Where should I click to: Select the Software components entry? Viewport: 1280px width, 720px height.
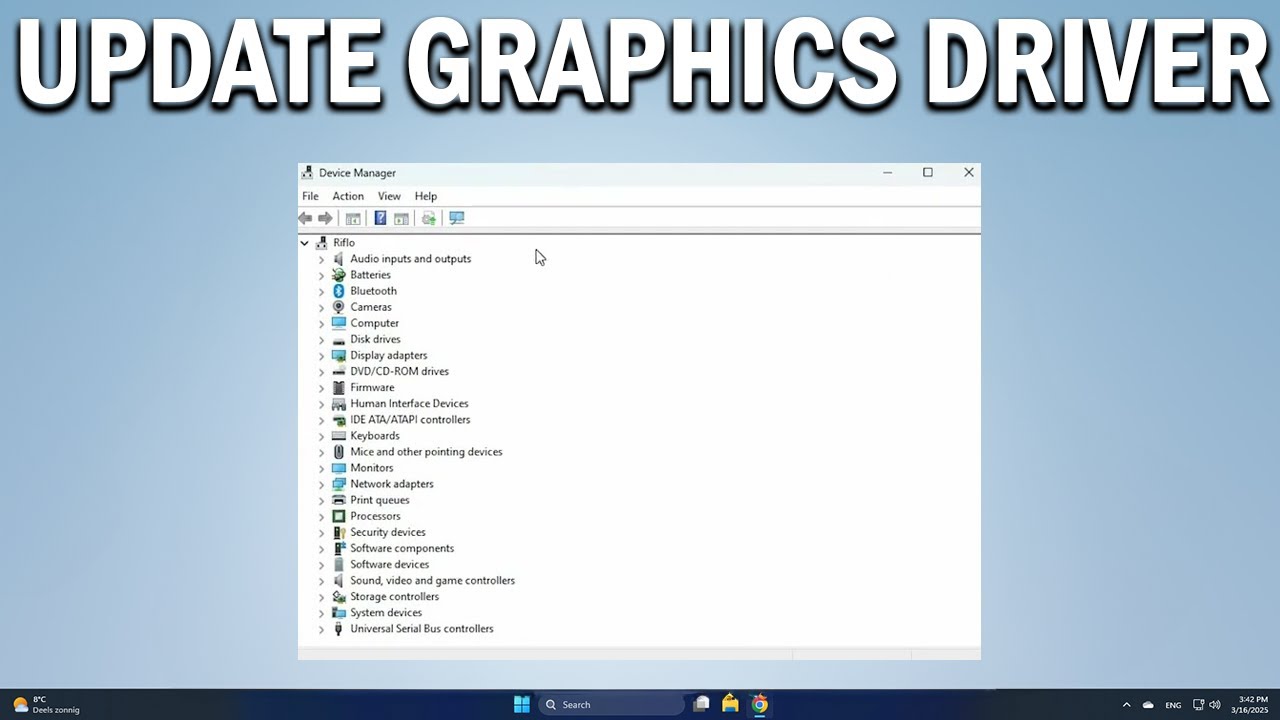point(402,548)
